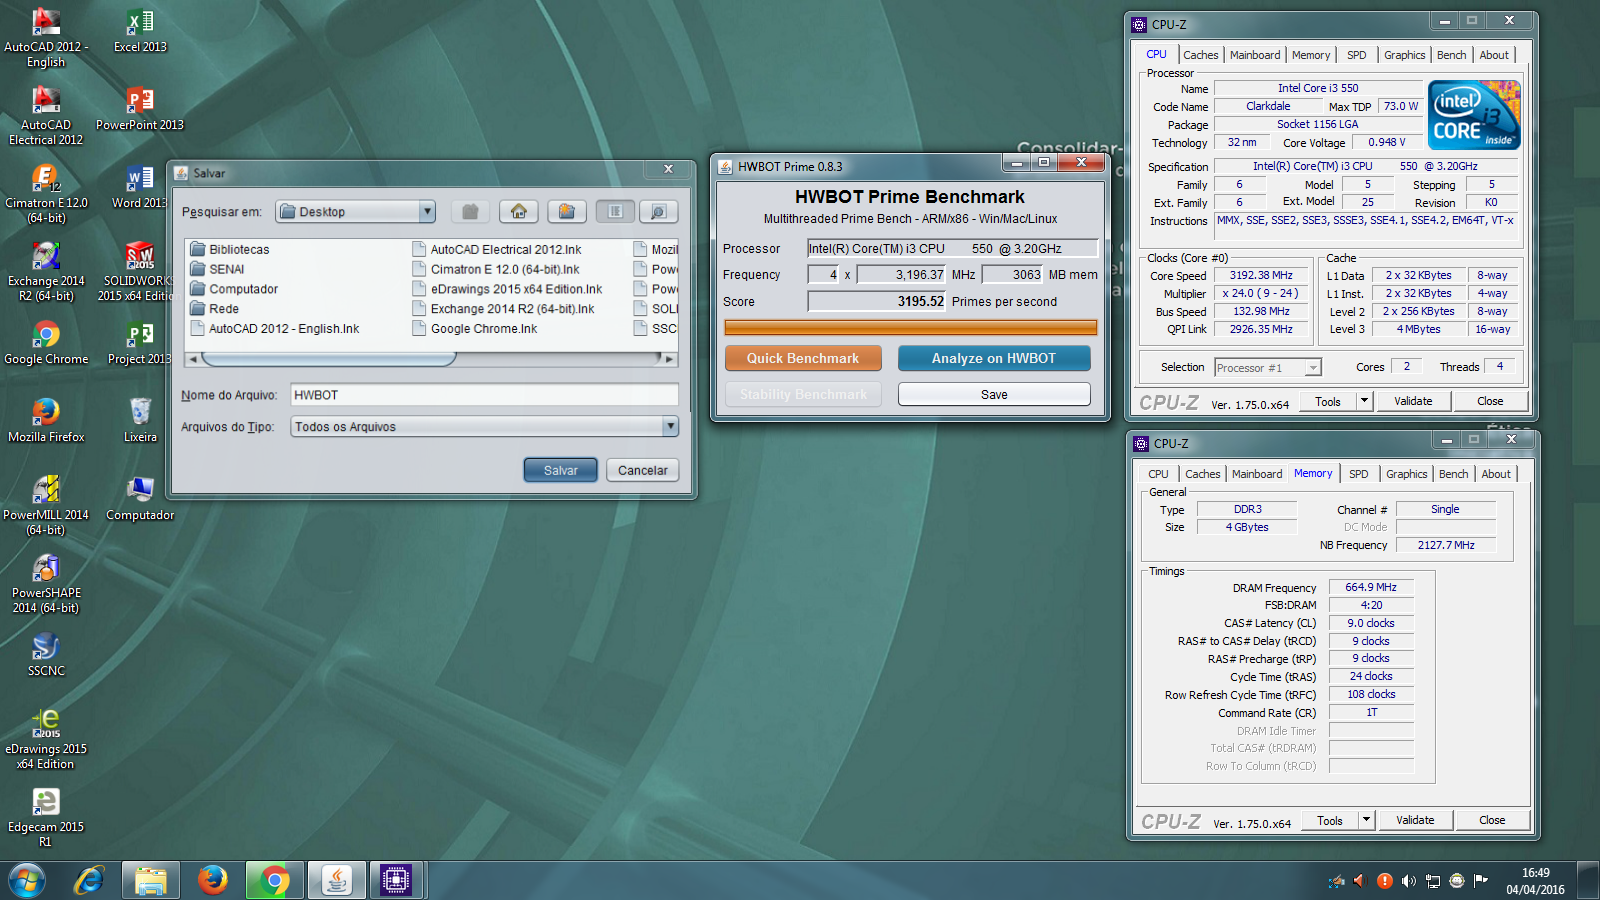Open PowerMILL 2014 desktop icon
1600x900 pixels.
click(46, 506)
